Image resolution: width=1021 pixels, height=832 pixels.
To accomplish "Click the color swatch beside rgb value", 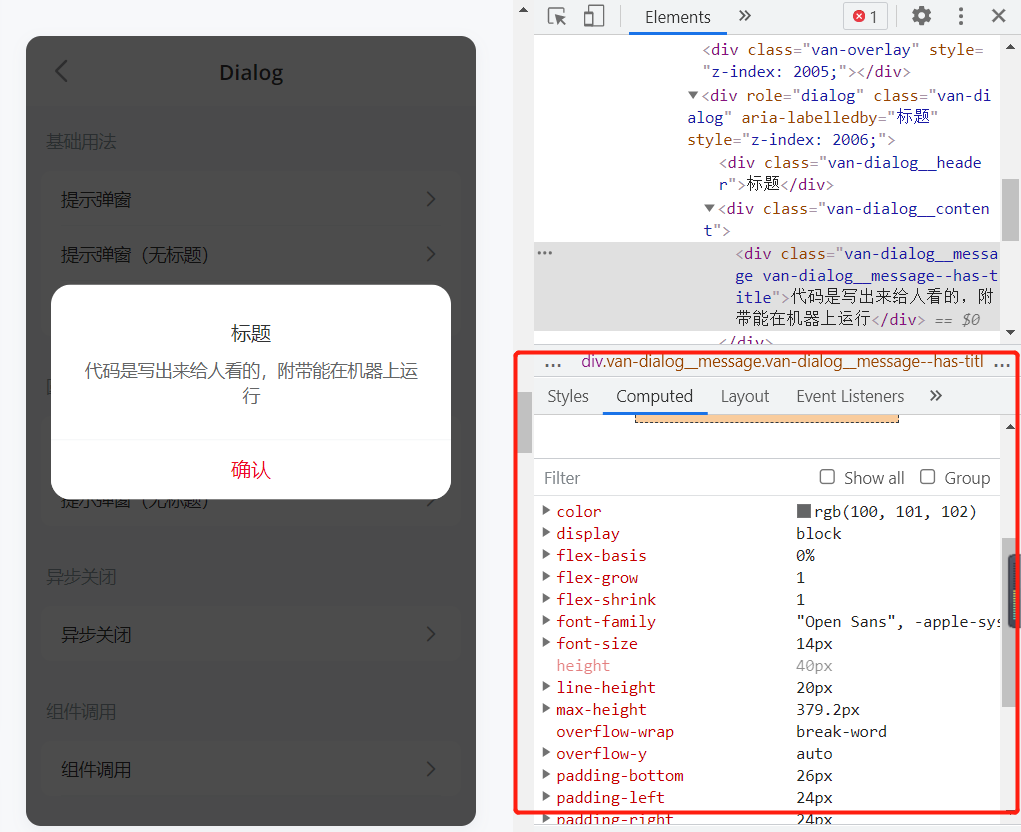I will (x=805, y=511).
